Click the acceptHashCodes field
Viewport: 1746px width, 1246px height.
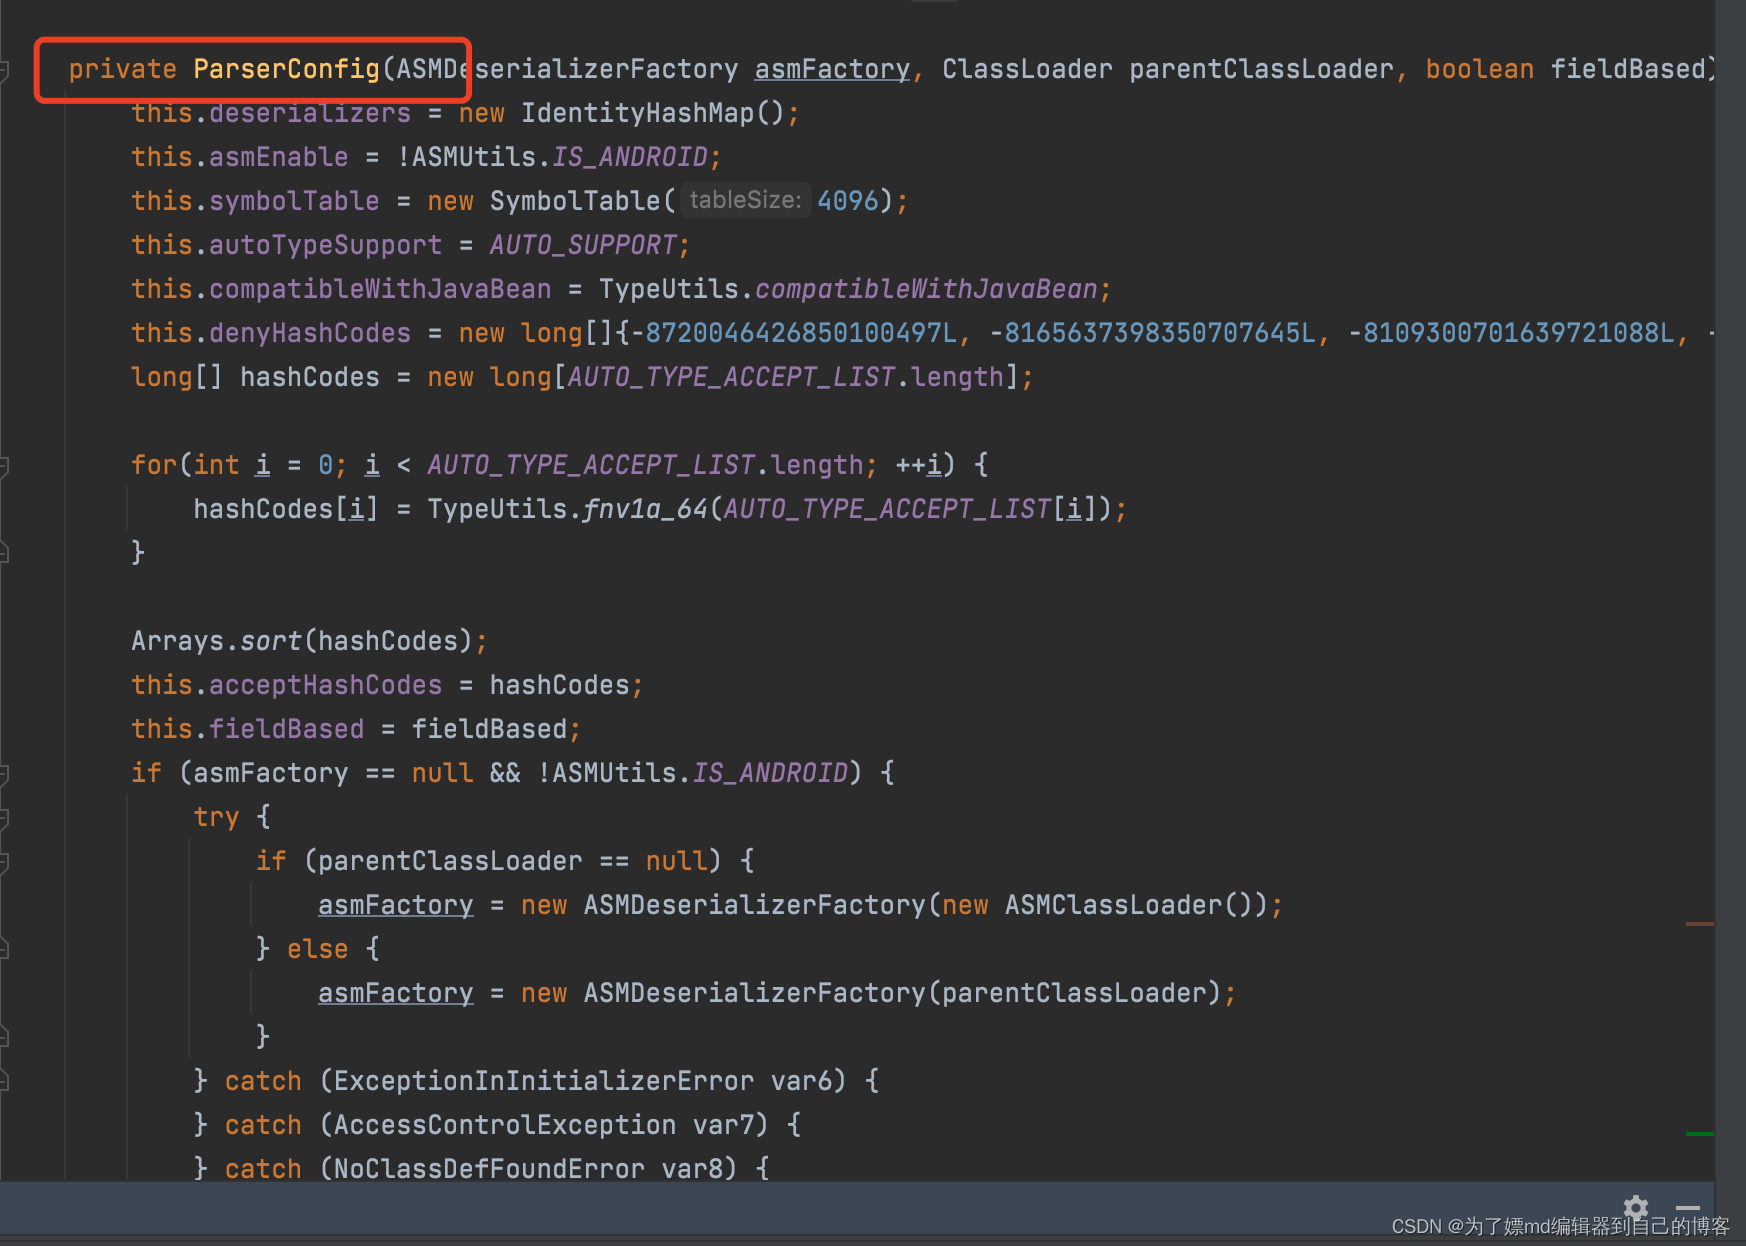click(x=325, y=685)
